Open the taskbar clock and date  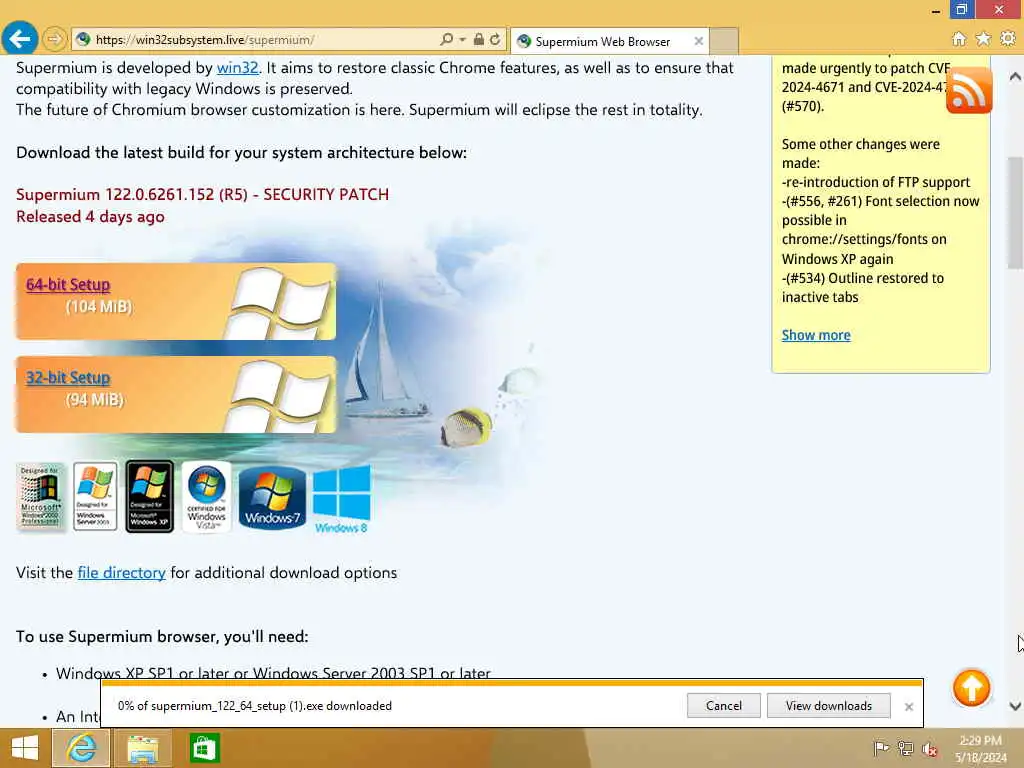pos(980,749)
